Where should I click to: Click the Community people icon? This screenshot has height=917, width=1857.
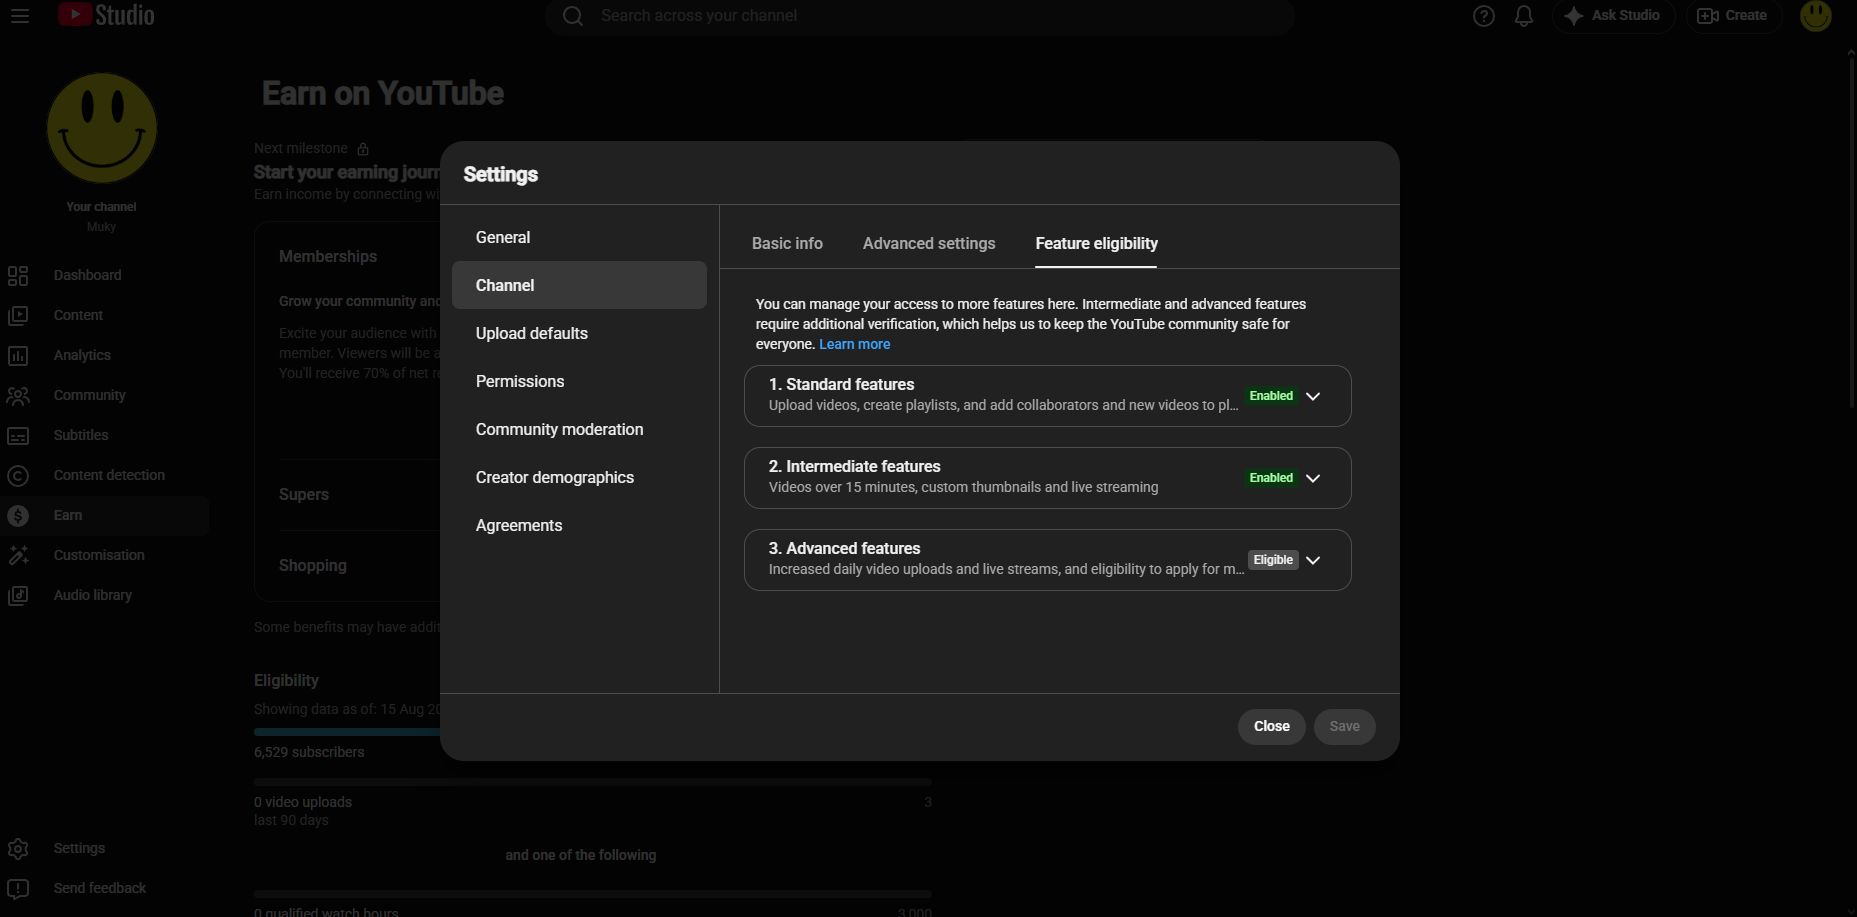18,396
